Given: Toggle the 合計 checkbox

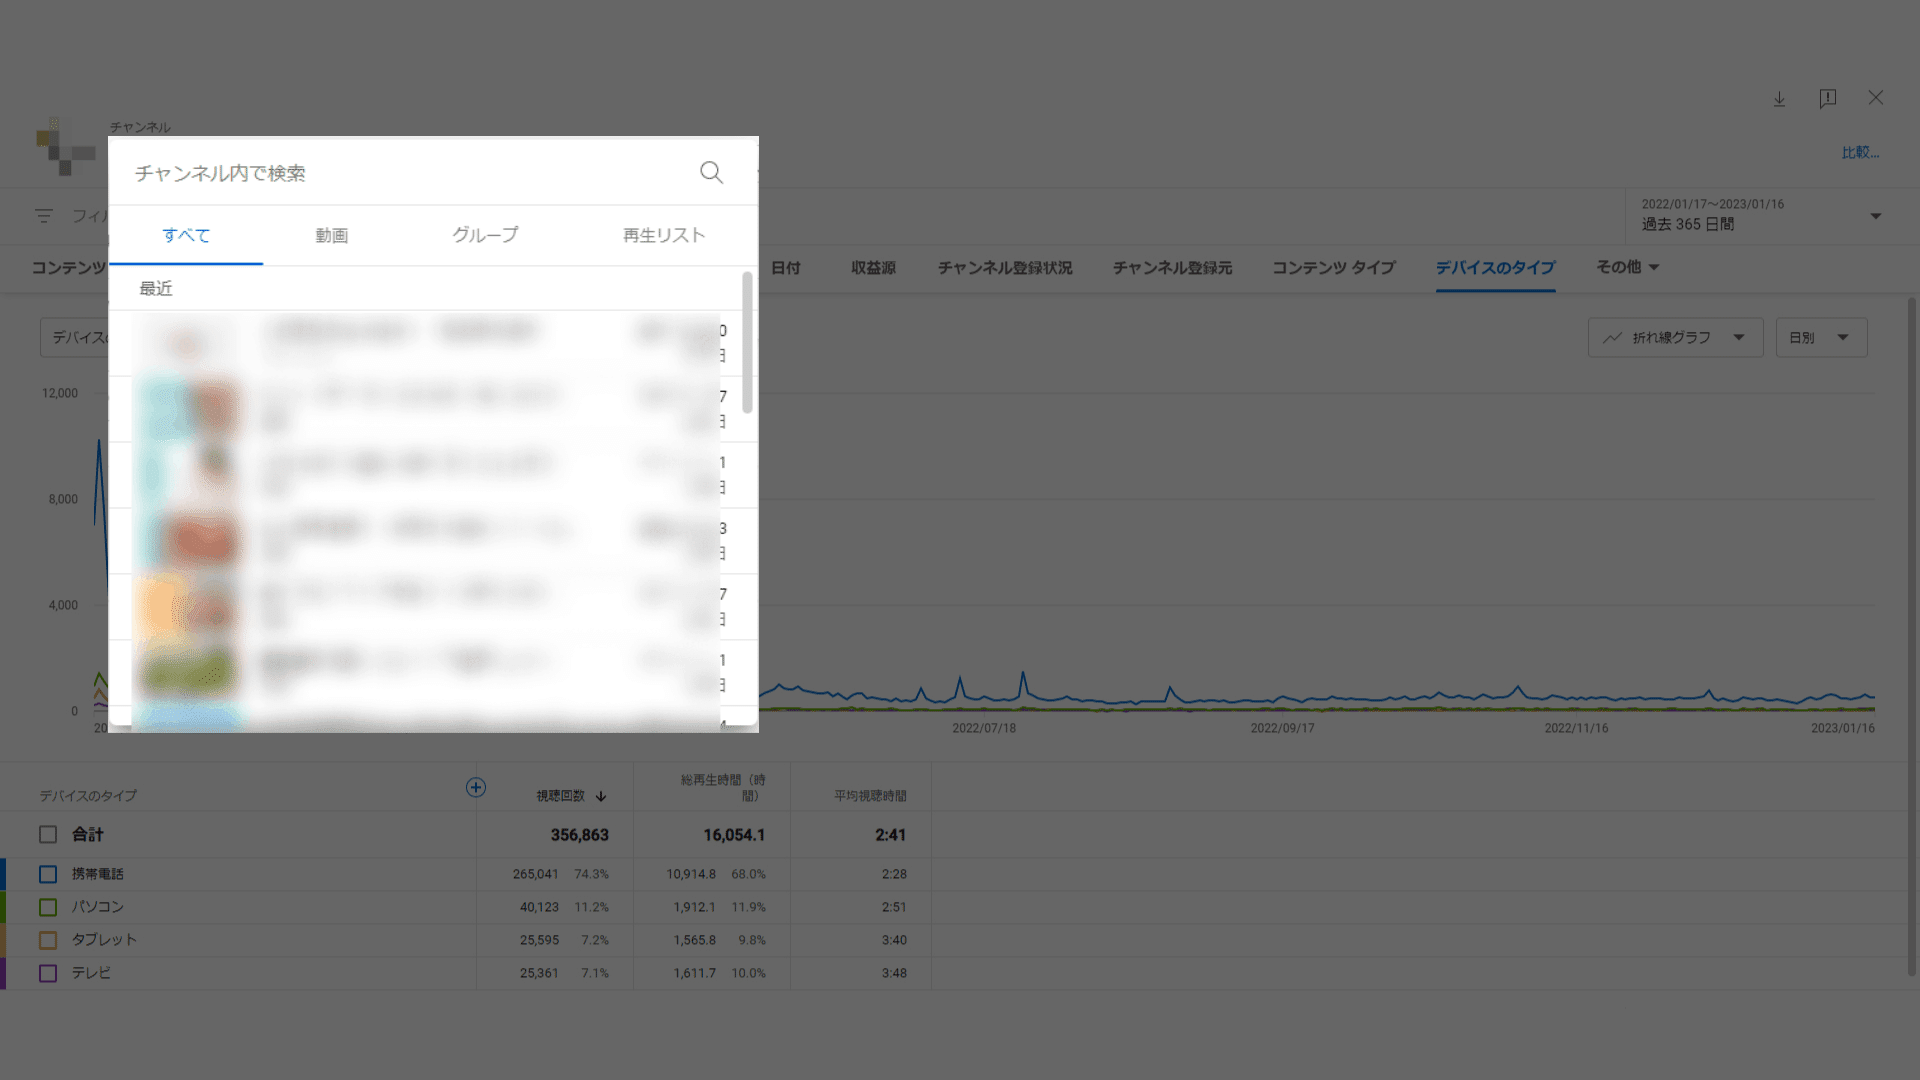Looking at the screenshot, I should coord(48,834).
